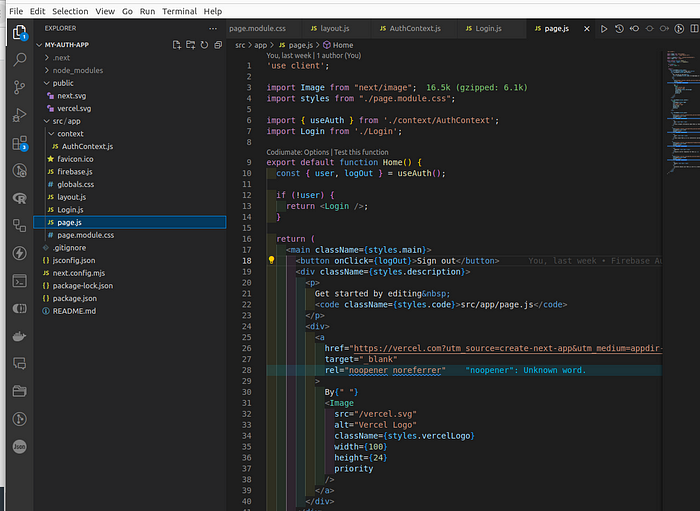The width and height of the screenshot is (700, 511).
Task: Open the Thunder Client lightning icon
Action: [20, 253]
